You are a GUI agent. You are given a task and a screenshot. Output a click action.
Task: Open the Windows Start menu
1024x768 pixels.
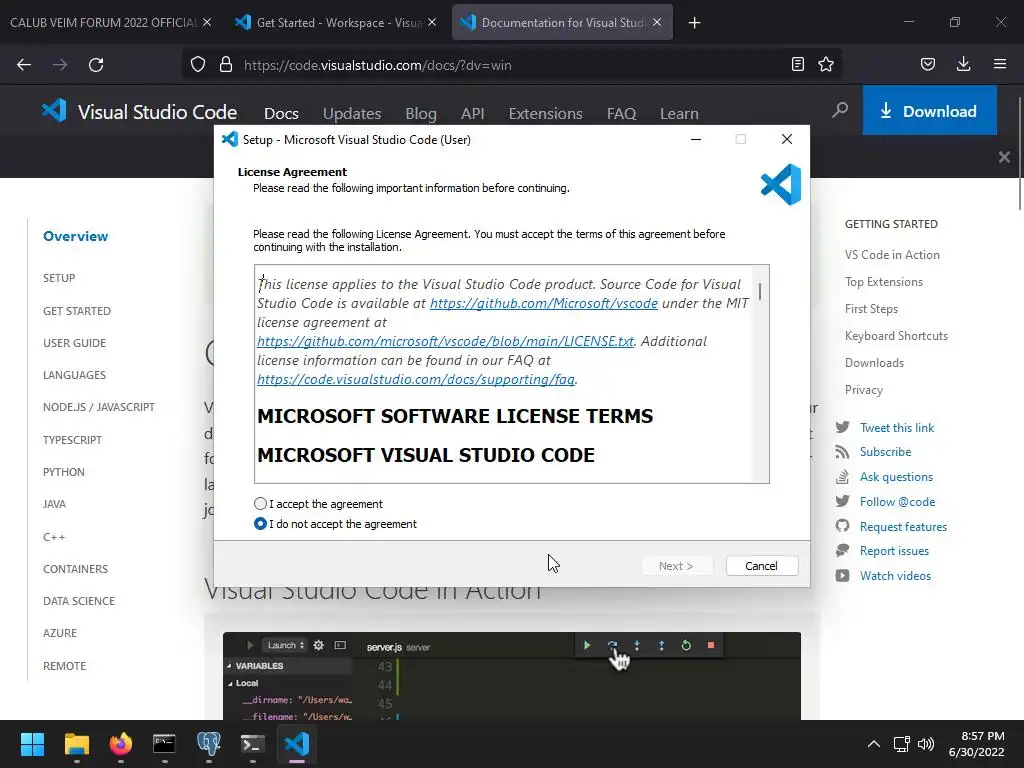(x=32, y=744)
